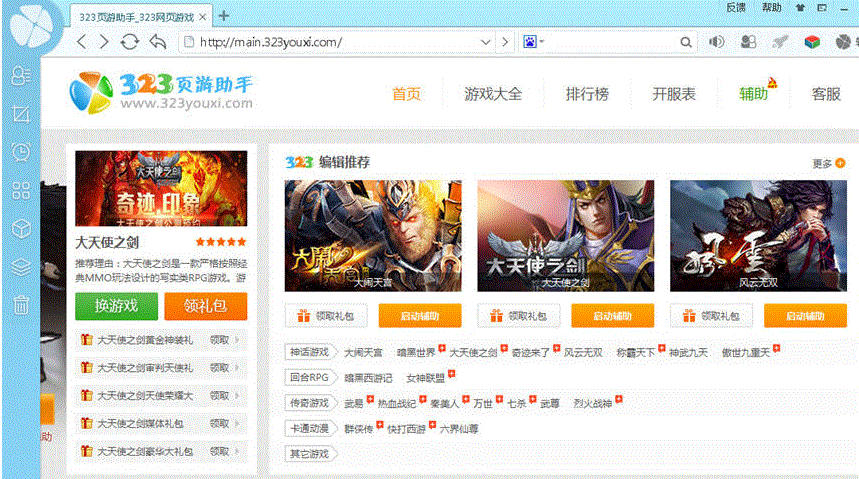Open the user account sidebar icon
Screen dimensions: 859x479
point(21,76)
